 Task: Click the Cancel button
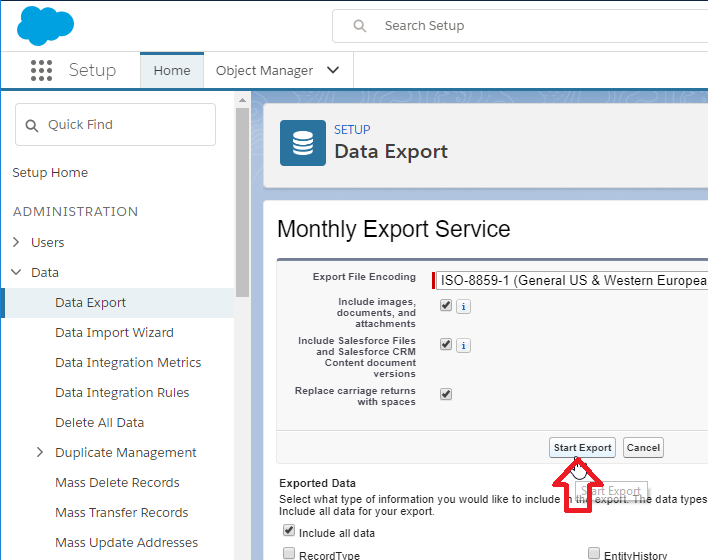(643, 448)
